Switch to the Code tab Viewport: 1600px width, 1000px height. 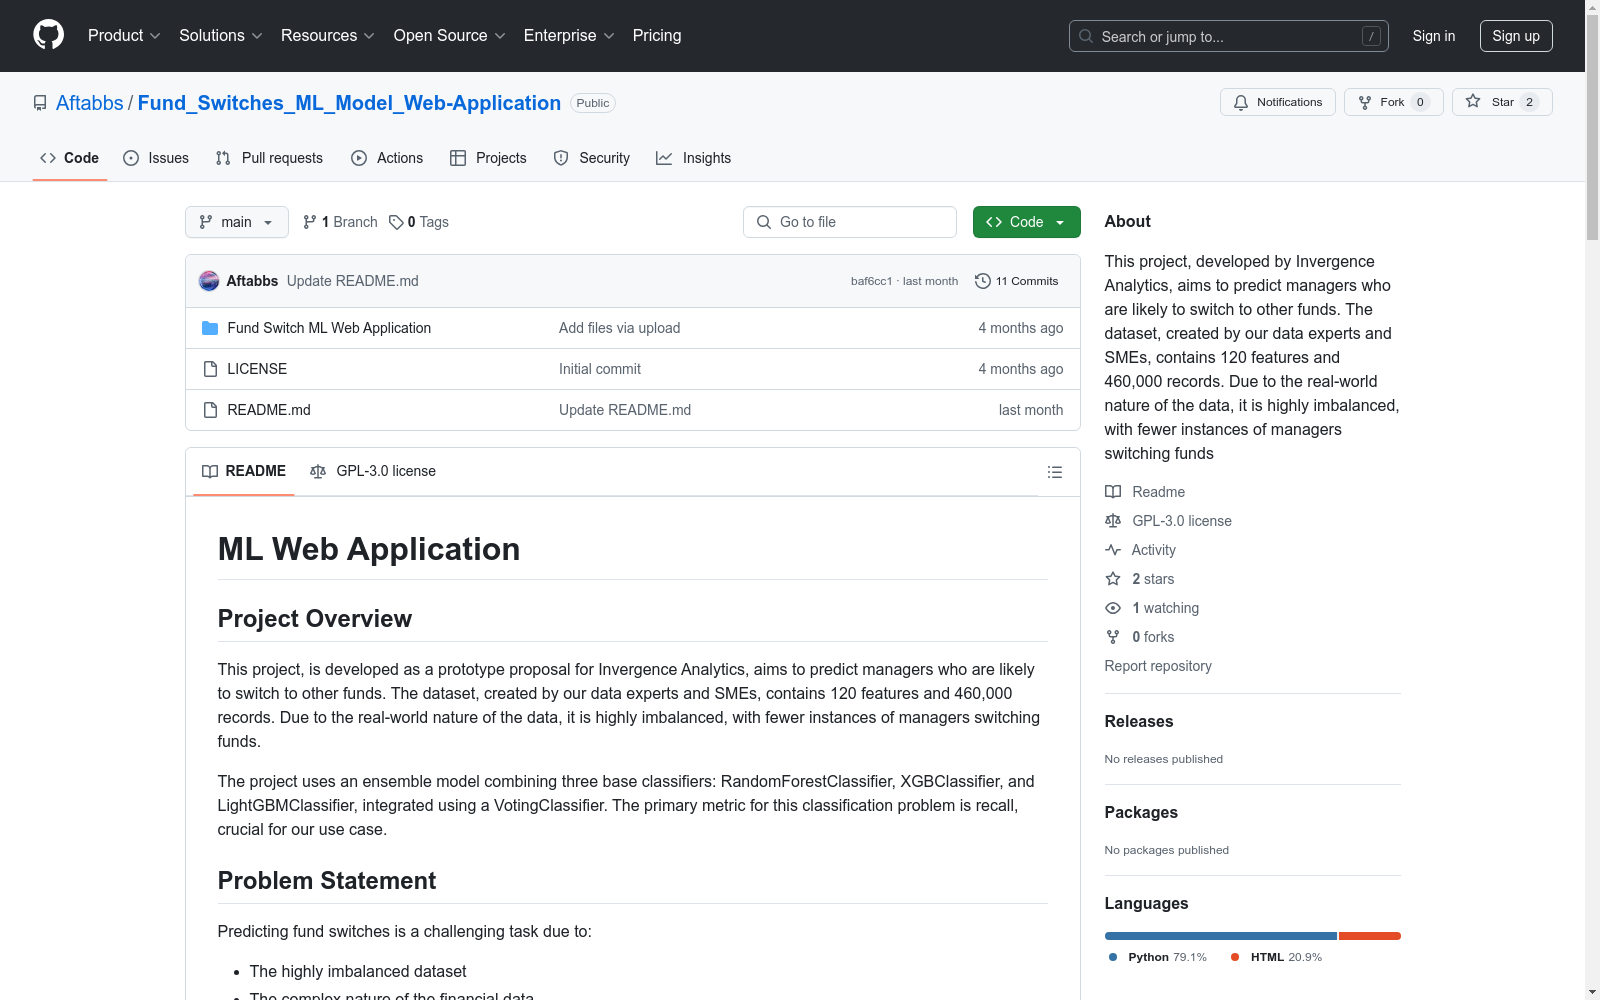coord(69,158)
